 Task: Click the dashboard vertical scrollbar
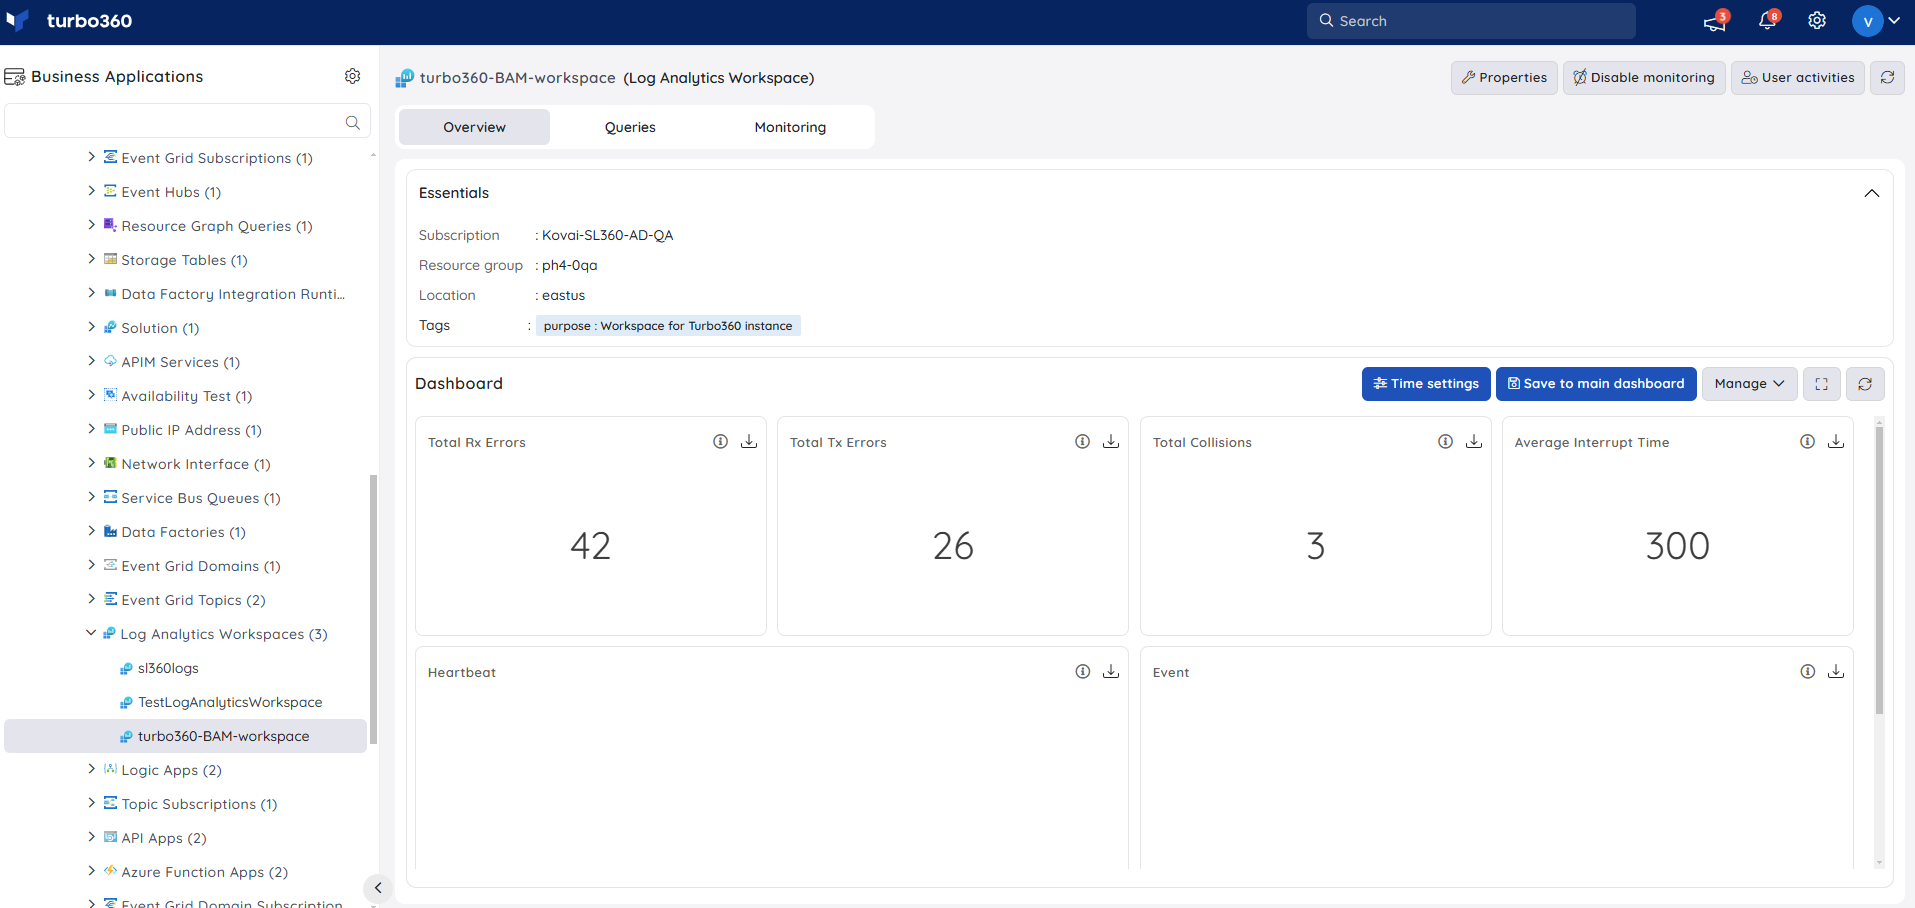click(x=1879, y=570)
